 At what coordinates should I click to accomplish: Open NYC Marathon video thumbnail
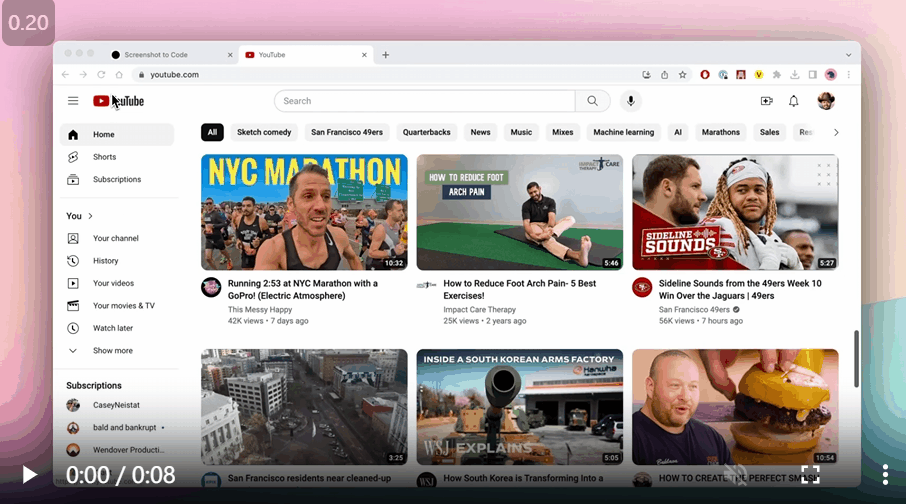tap(304, 212)
